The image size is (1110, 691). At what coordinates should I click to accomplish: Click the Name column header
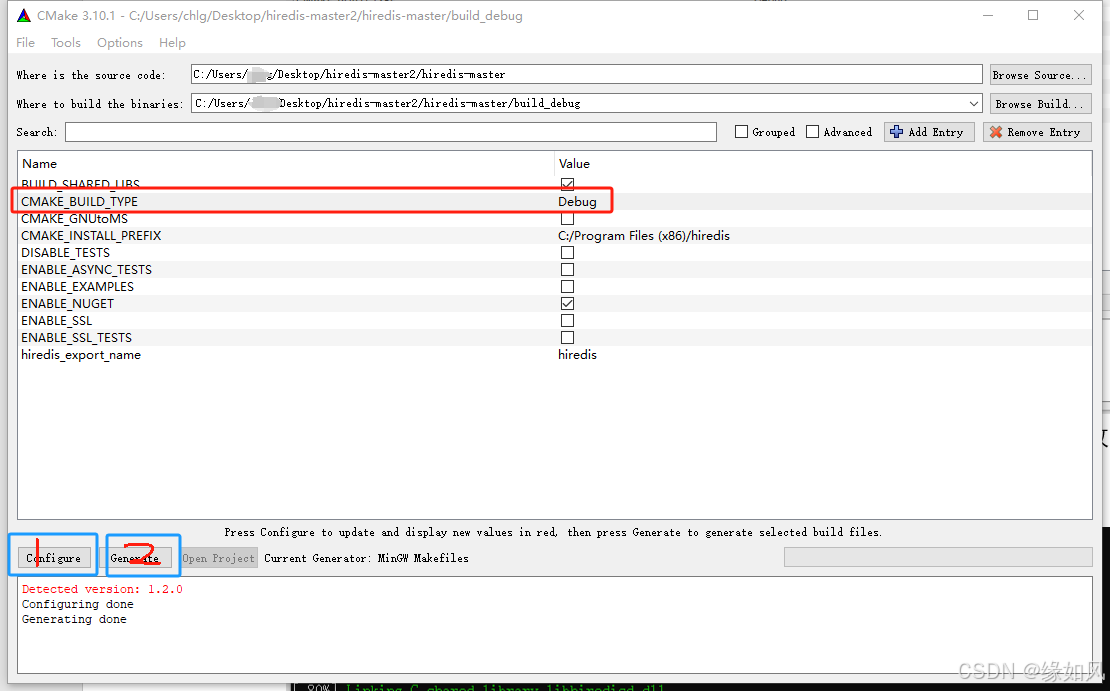click(x=39, y=164)
